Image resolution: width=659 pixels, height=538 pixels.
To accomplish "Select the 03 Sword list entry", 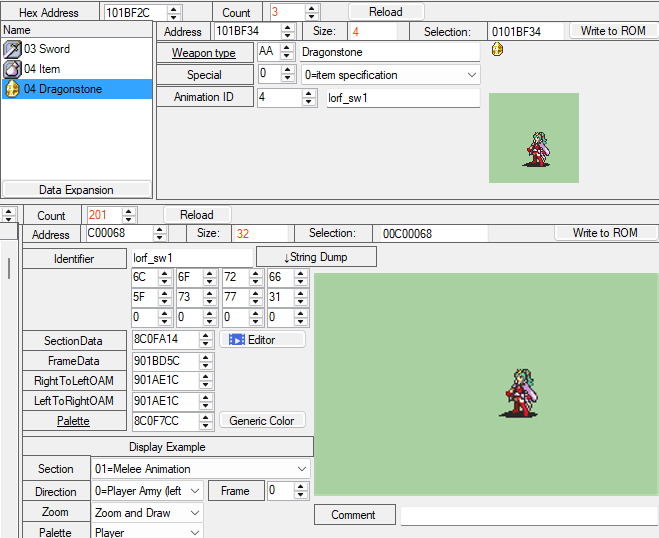I will (x=47, y=49).
